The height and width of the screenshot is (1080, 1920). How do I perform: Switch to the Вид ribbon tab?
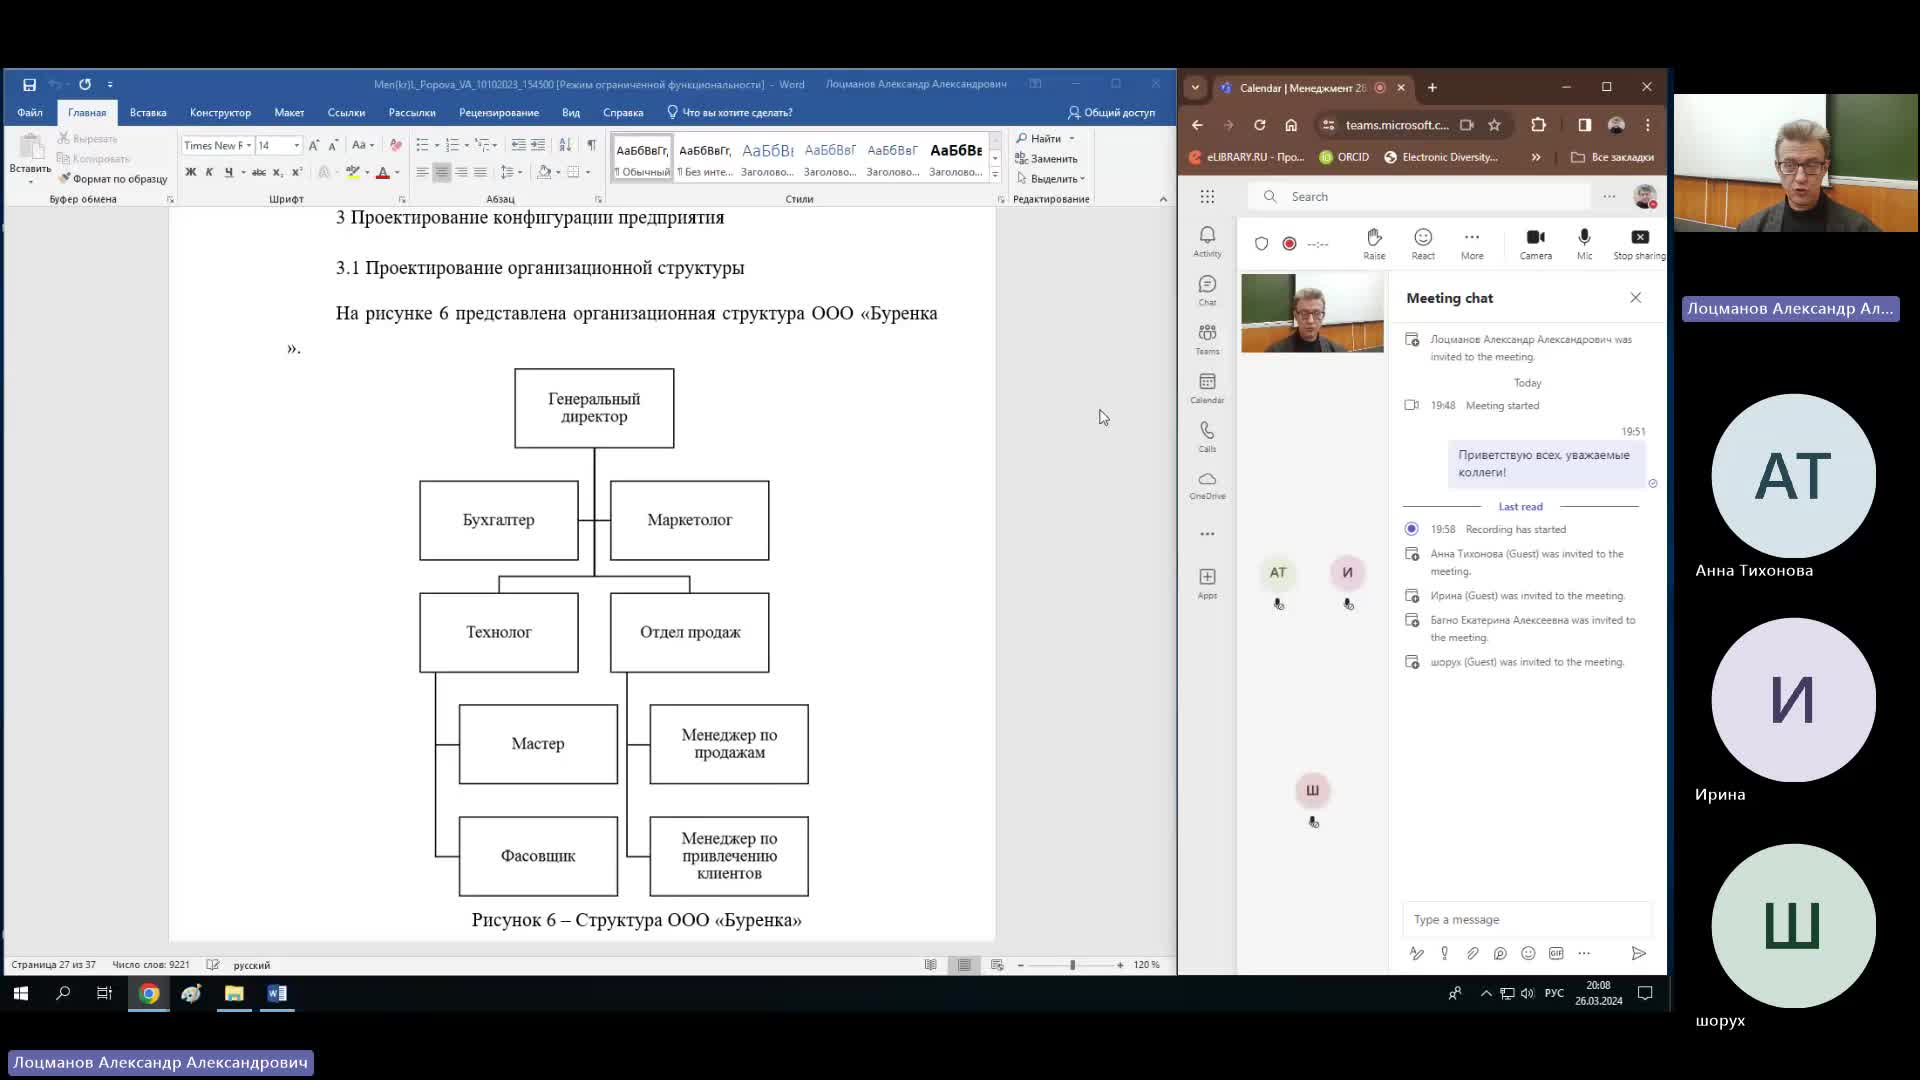[571, 112]
